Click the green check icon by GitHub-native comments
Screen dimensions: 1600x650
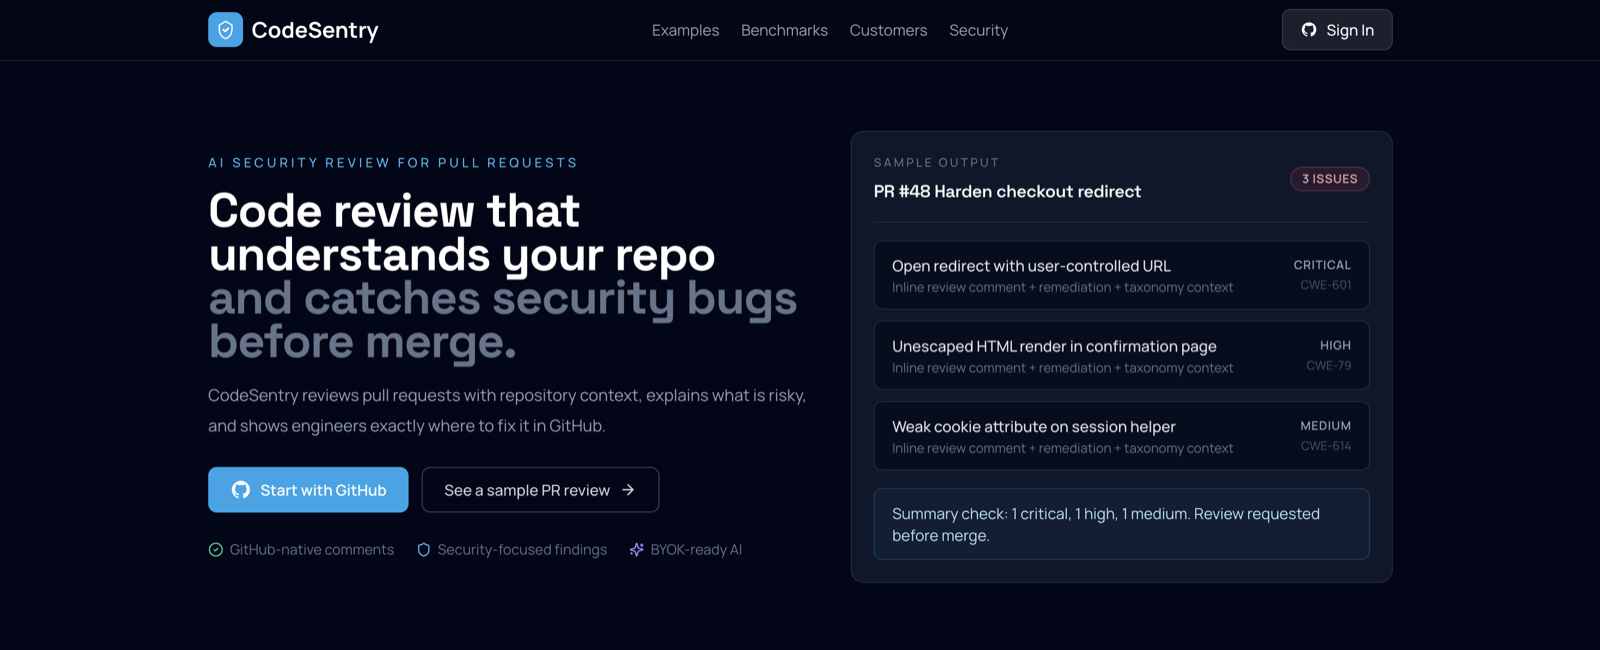(216, 550)
